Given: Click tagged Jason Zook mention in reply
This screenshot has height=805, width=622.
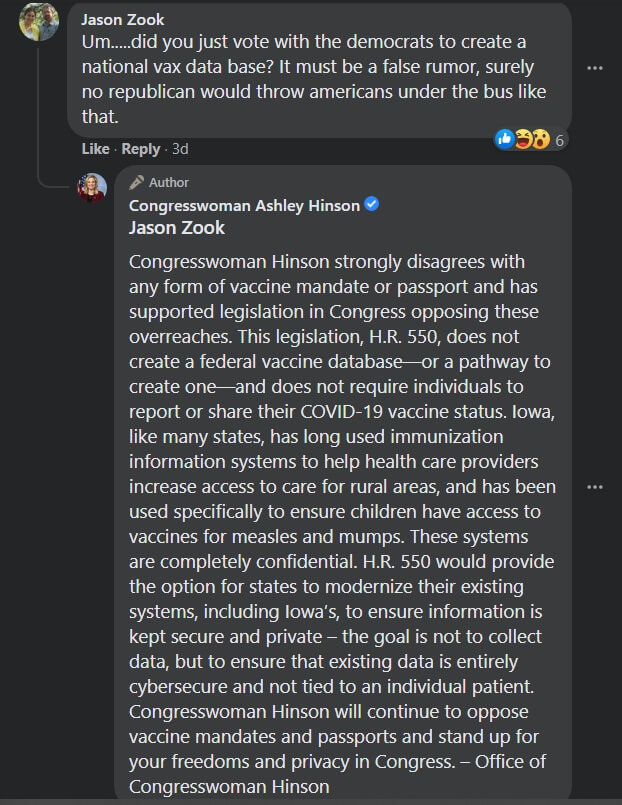Looking at the screenshot, I should pos(176,227).
